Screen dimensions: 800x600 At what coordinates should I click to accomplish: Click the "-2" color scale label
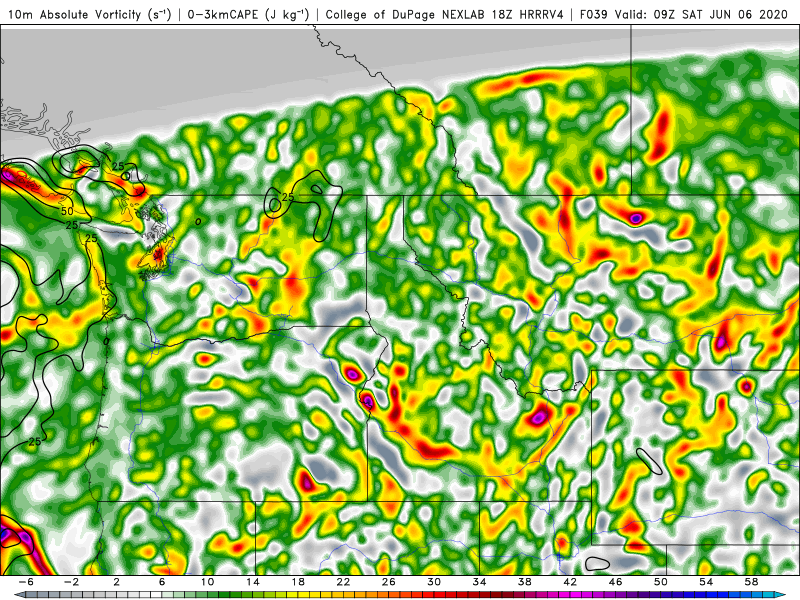[x=71, y=582]
